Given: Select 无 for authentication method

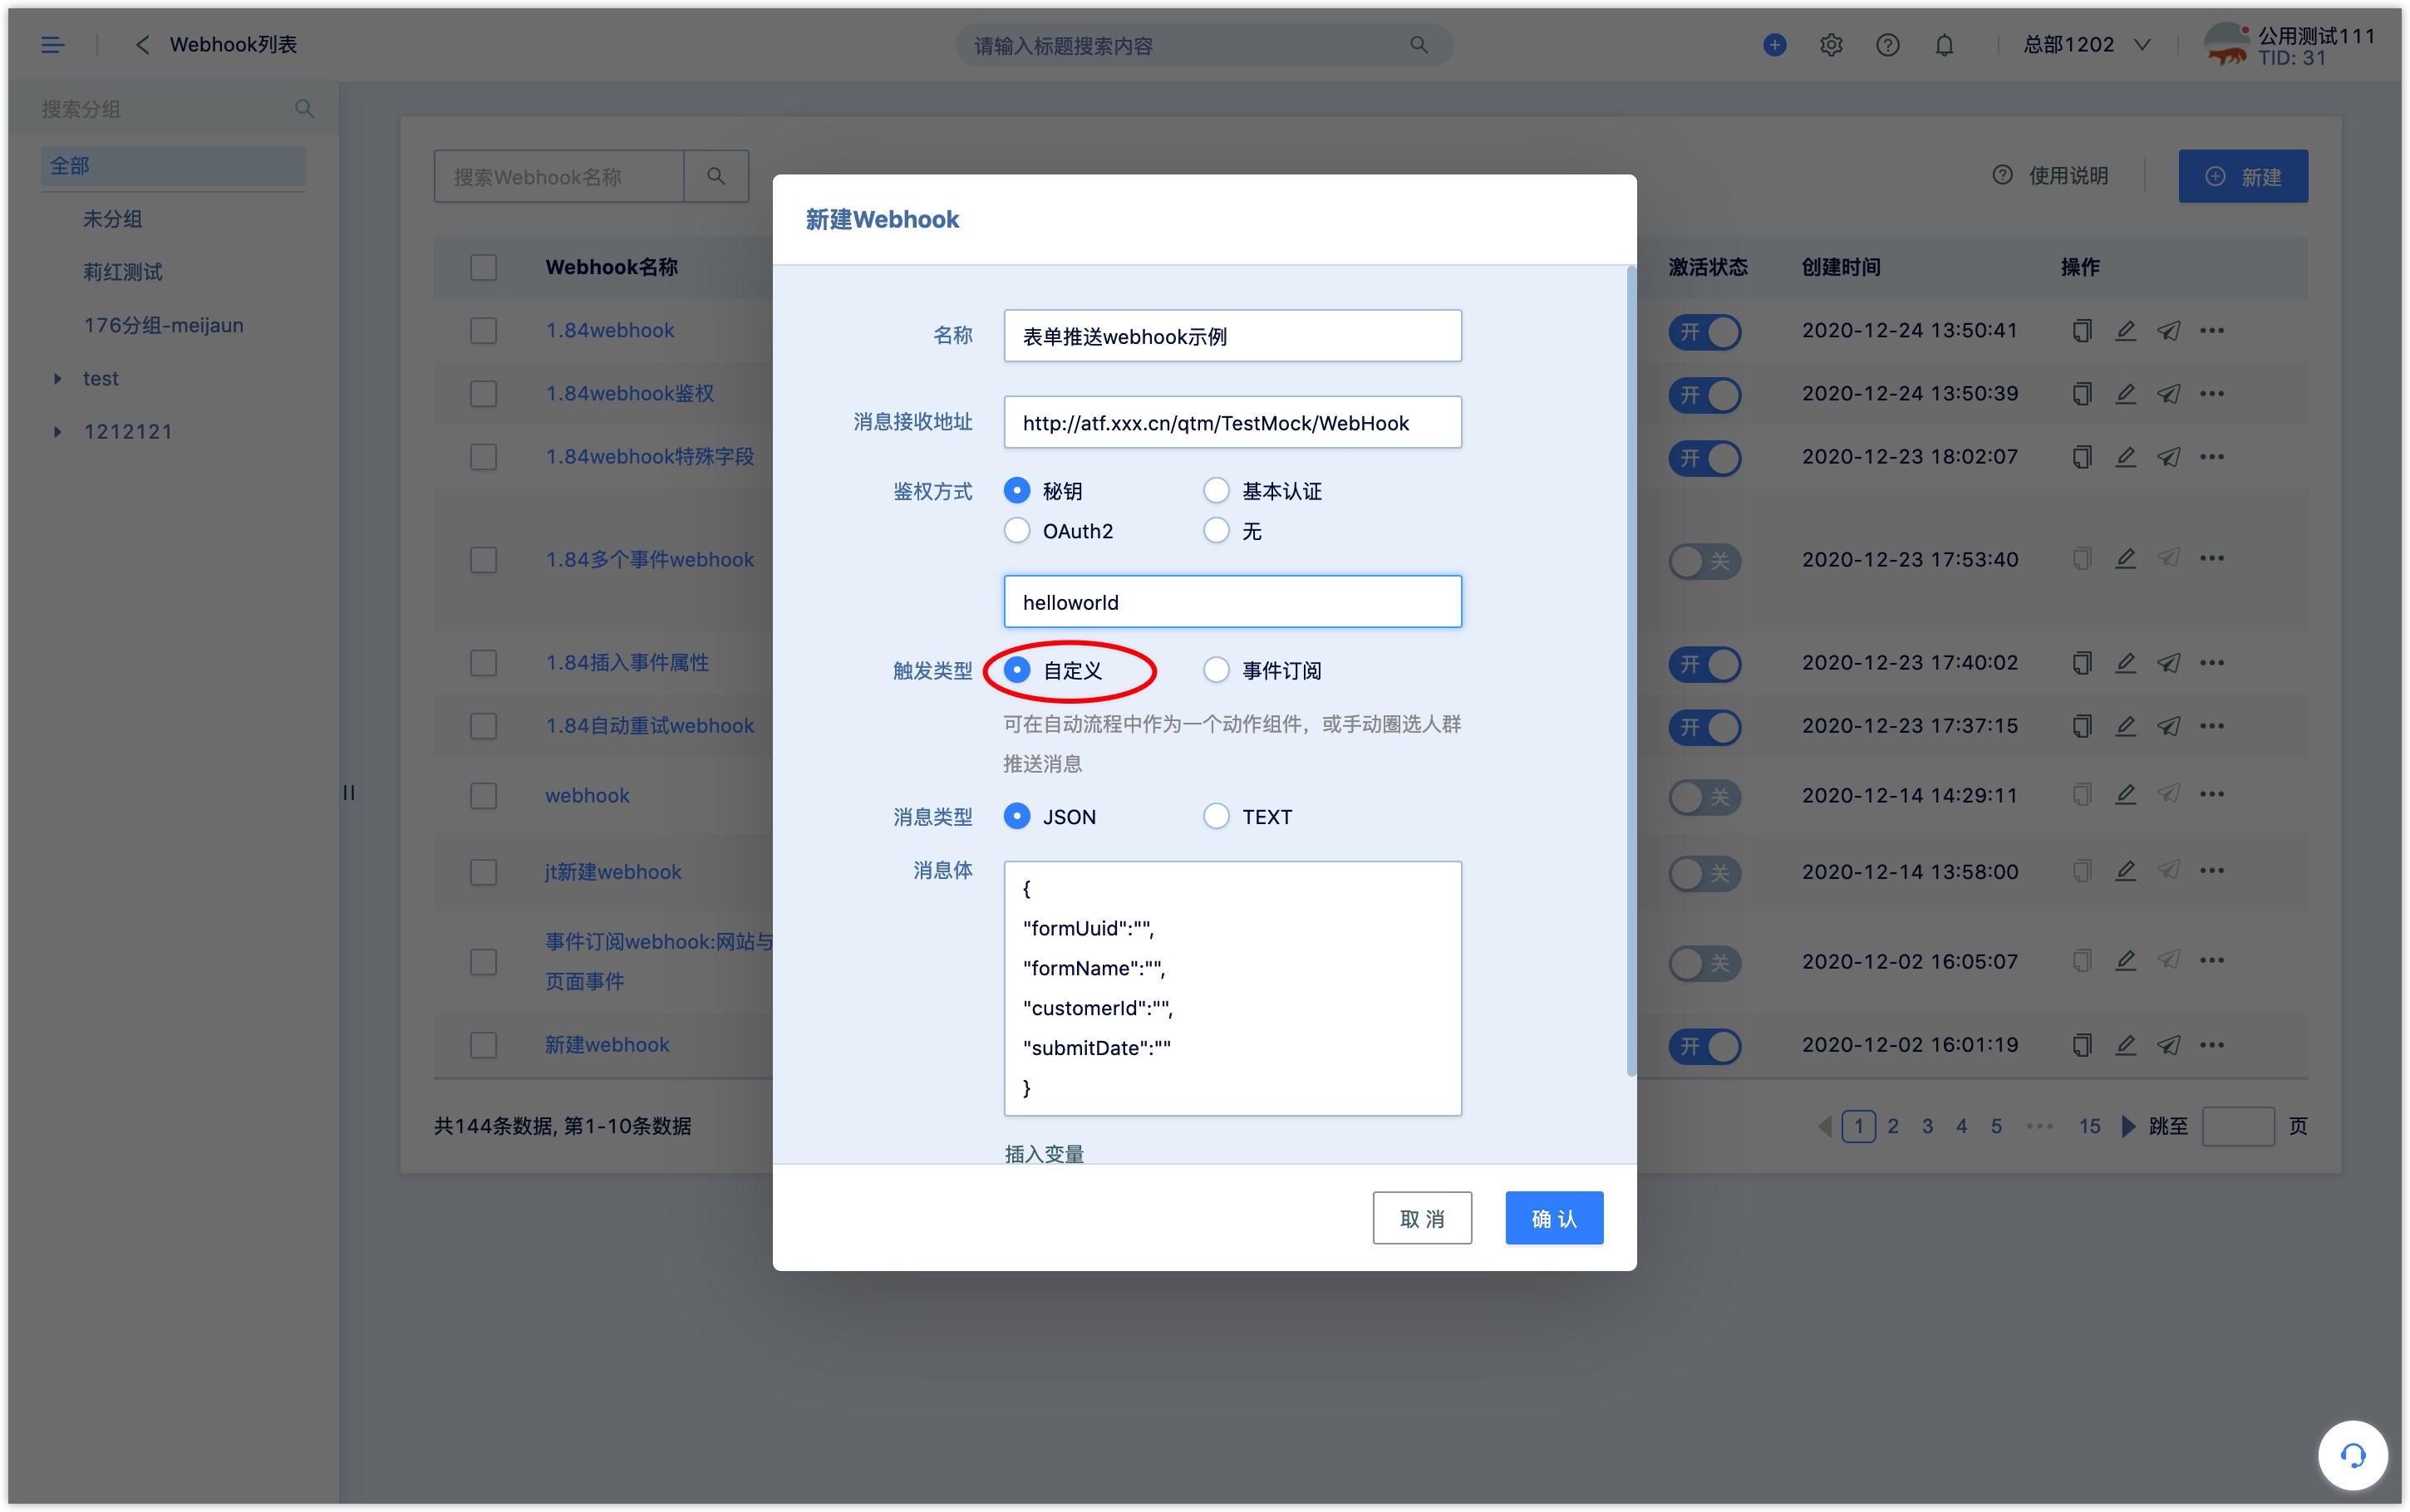Looking at the screenshot, I should pyautogui.click(x=1215, y=530).
